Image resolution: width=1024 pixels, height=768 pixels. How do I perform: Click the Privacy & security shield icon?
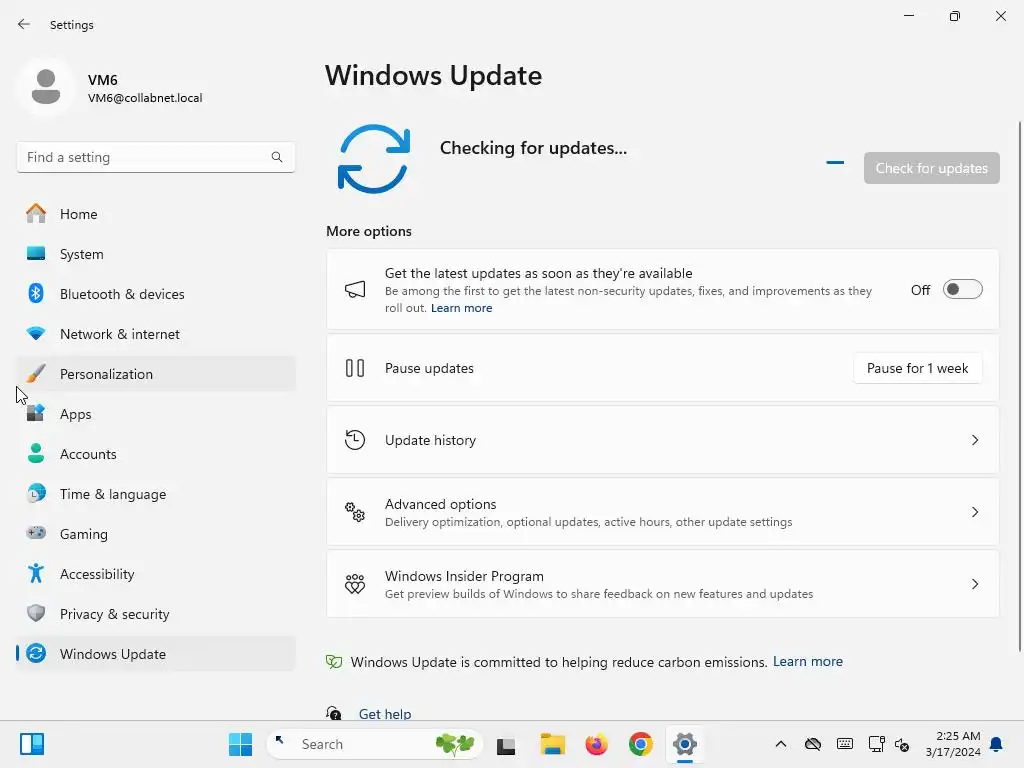point(36,613)
